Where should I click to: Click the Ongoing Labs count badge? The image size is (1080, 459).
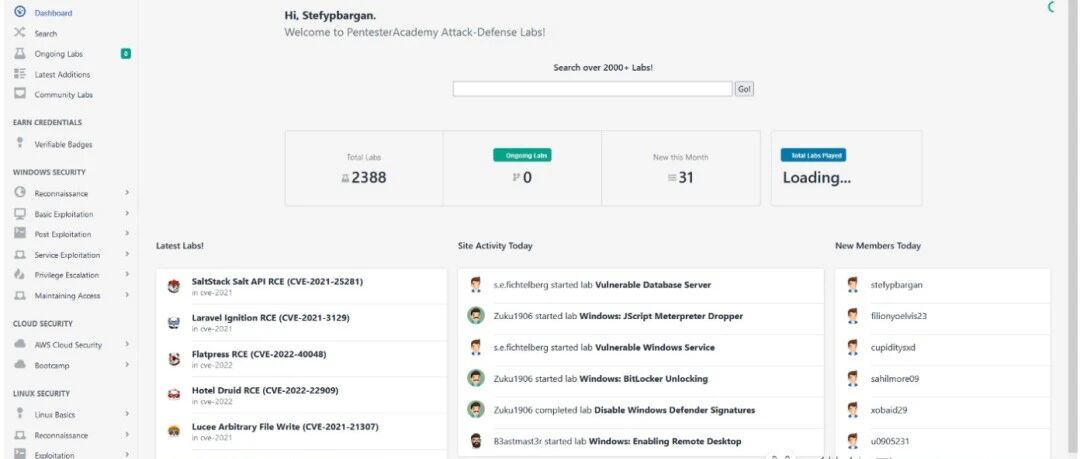pos(125,53)
